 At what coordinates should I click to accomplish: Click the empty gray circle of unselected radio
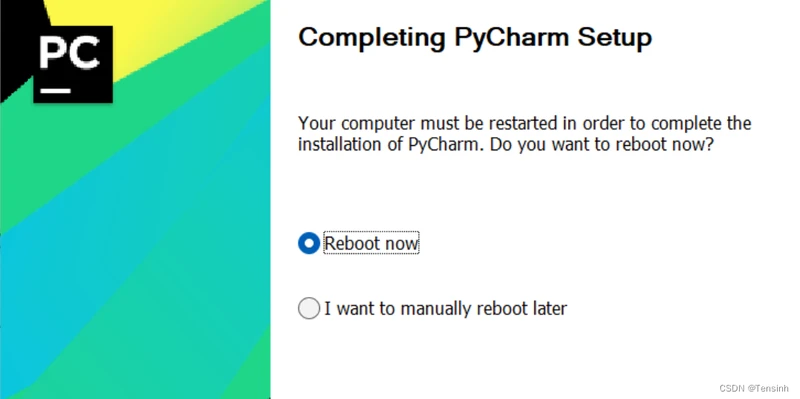309,309
